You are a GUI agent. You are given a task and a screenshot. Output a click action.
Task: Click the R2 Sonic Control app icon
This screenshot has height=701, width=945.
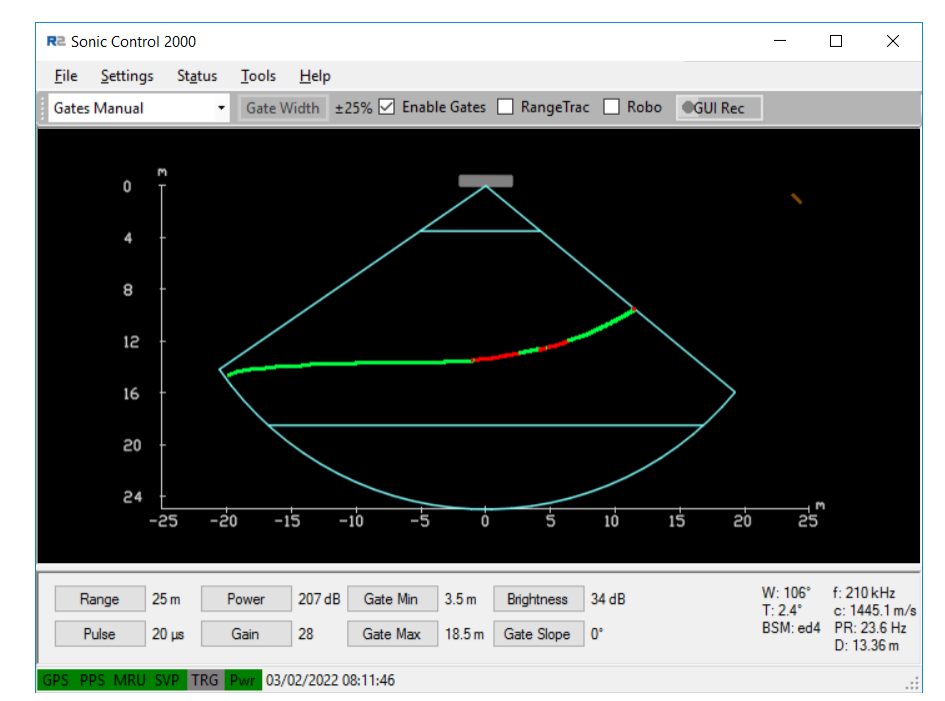(x=55, y=41)
